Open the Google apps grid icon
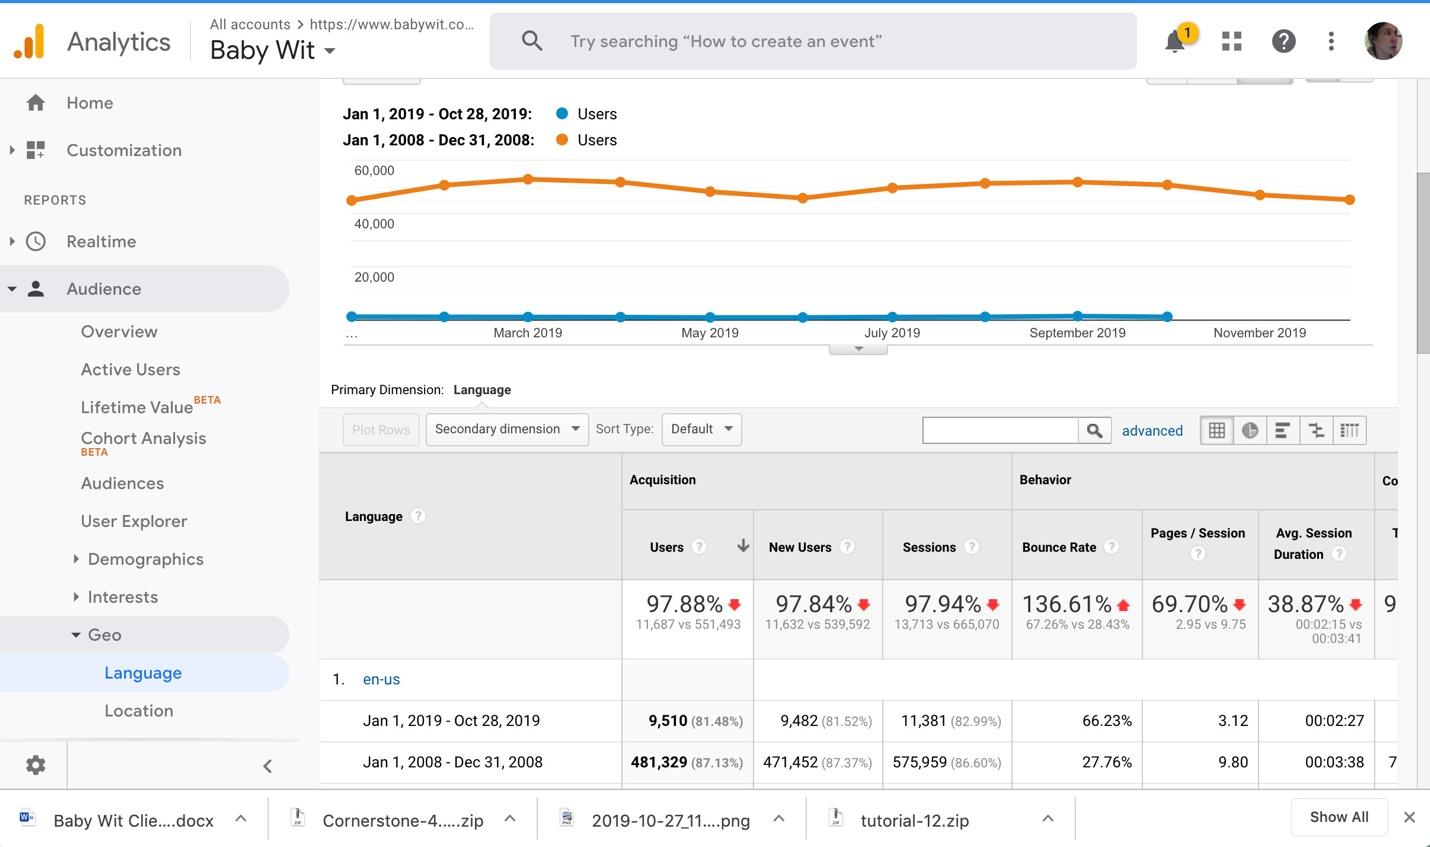This screenshot has height=847, width=1430. click(x=1232, y=41)
